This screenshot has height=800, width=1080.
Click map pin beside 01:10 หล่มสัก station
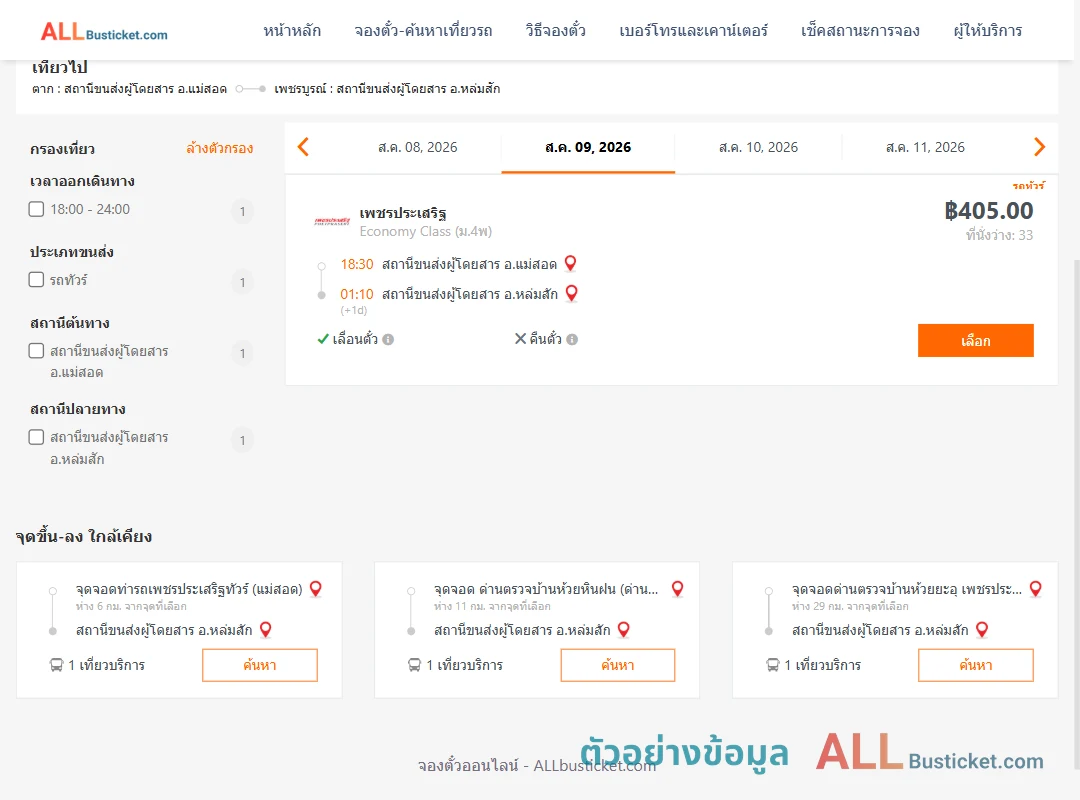[571, 294]
